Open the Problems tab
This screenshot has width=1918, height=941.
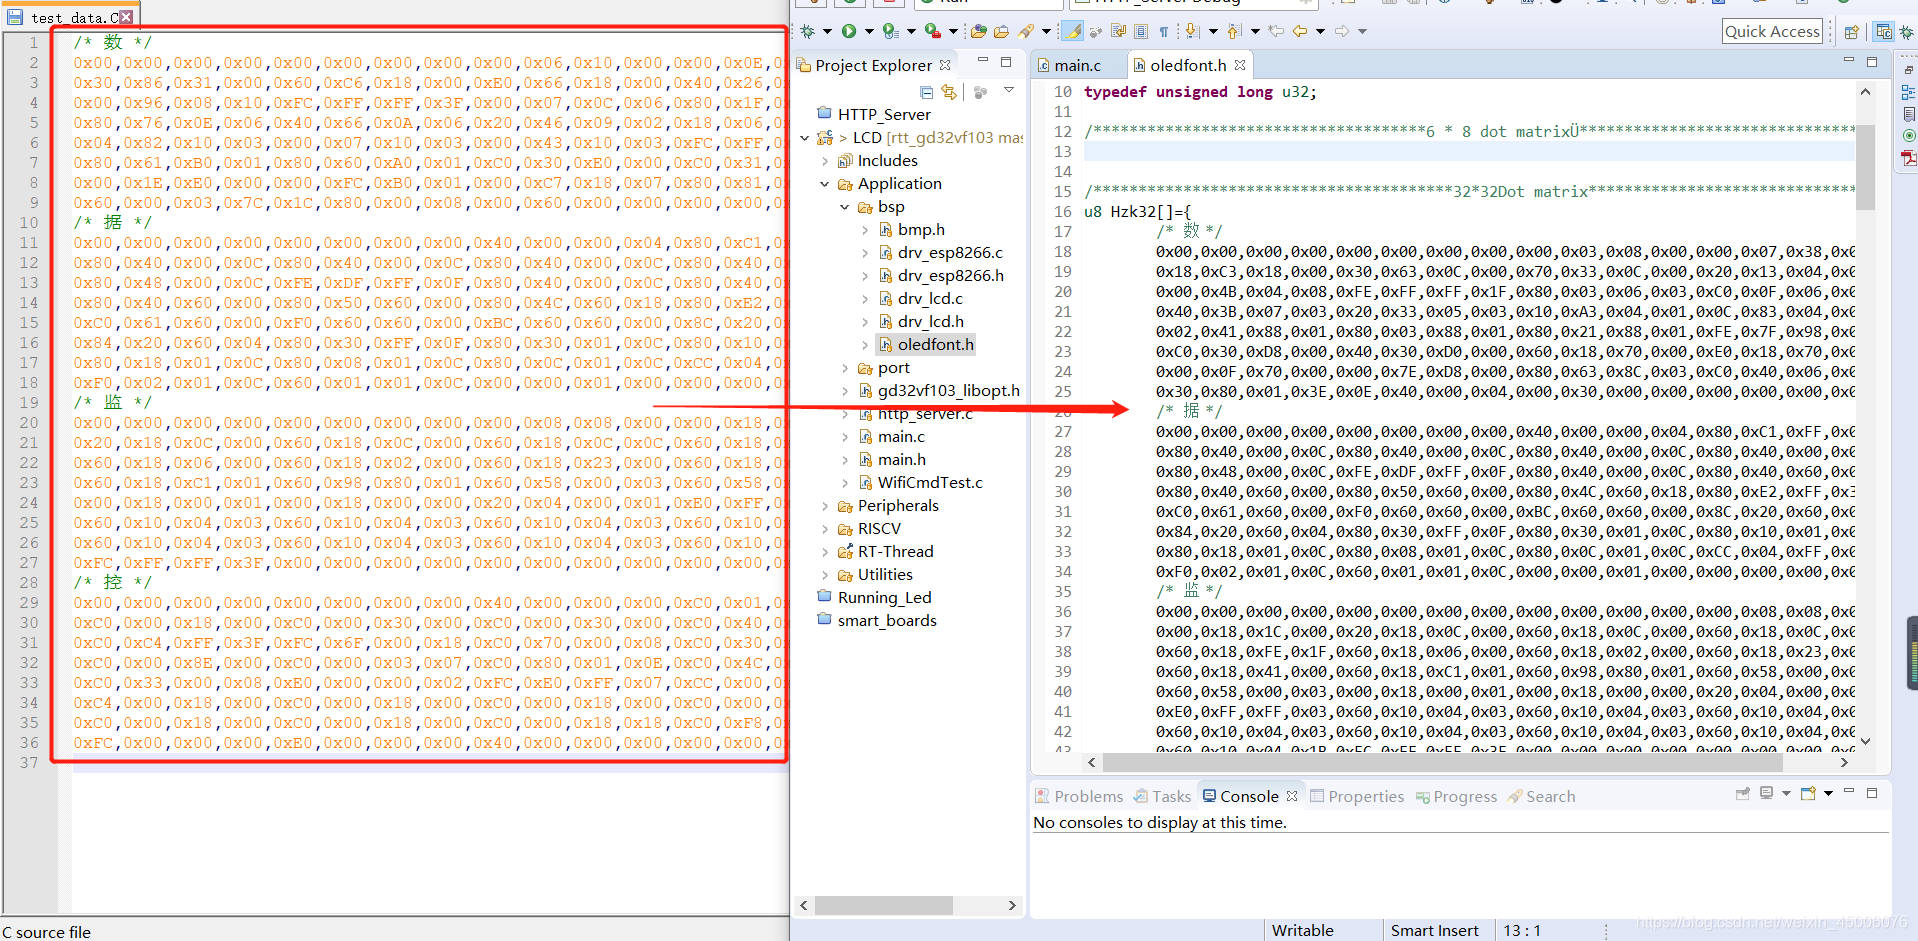[x=1079, y=796]
